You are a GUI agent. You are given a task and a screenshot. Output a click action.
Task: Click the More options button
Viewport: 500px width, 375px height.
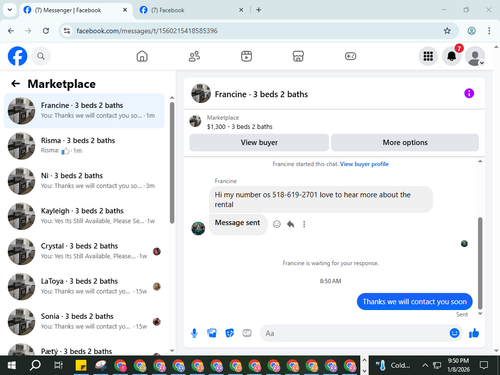[x=405, y=142]
